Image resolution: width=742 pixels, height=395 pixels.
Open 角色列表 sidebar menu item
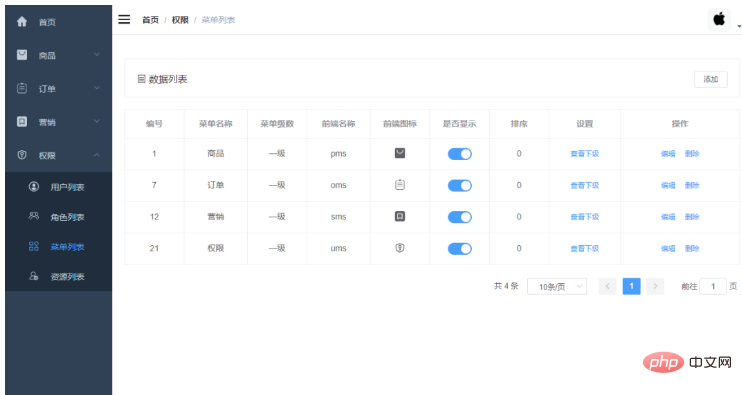pyautogui.click(x=58, y=217)
